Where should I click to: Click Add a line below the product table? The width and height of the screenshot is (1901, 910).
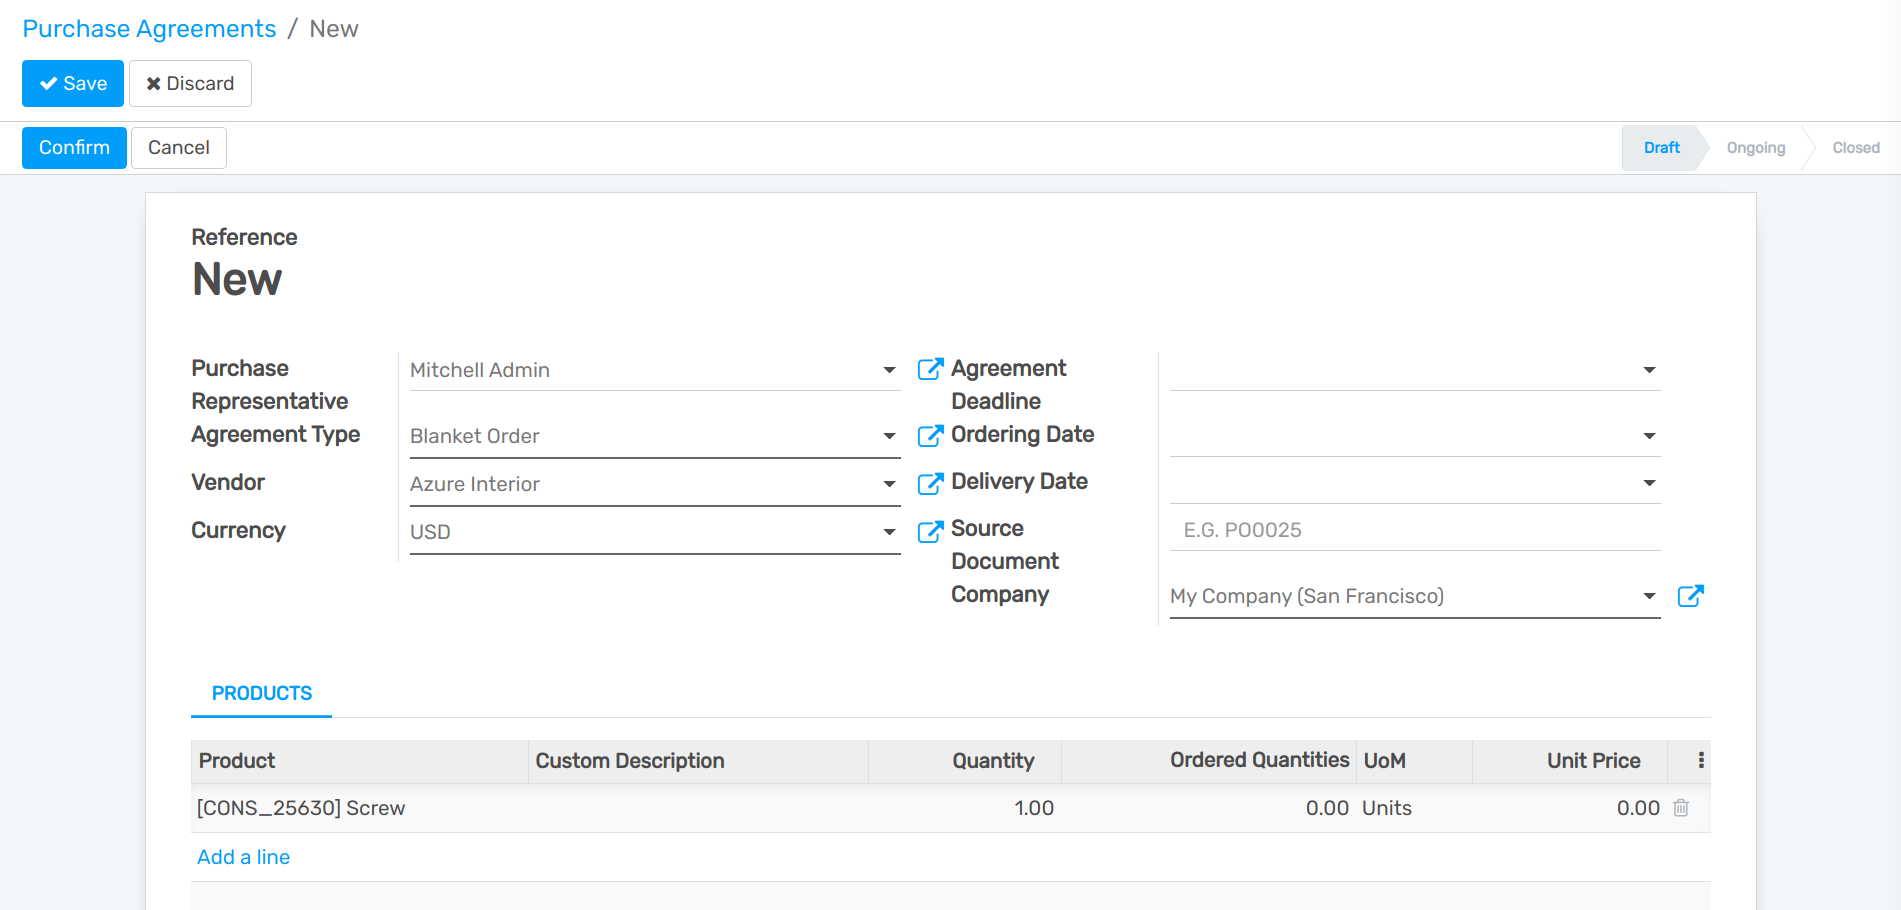(x=243, y=856)
